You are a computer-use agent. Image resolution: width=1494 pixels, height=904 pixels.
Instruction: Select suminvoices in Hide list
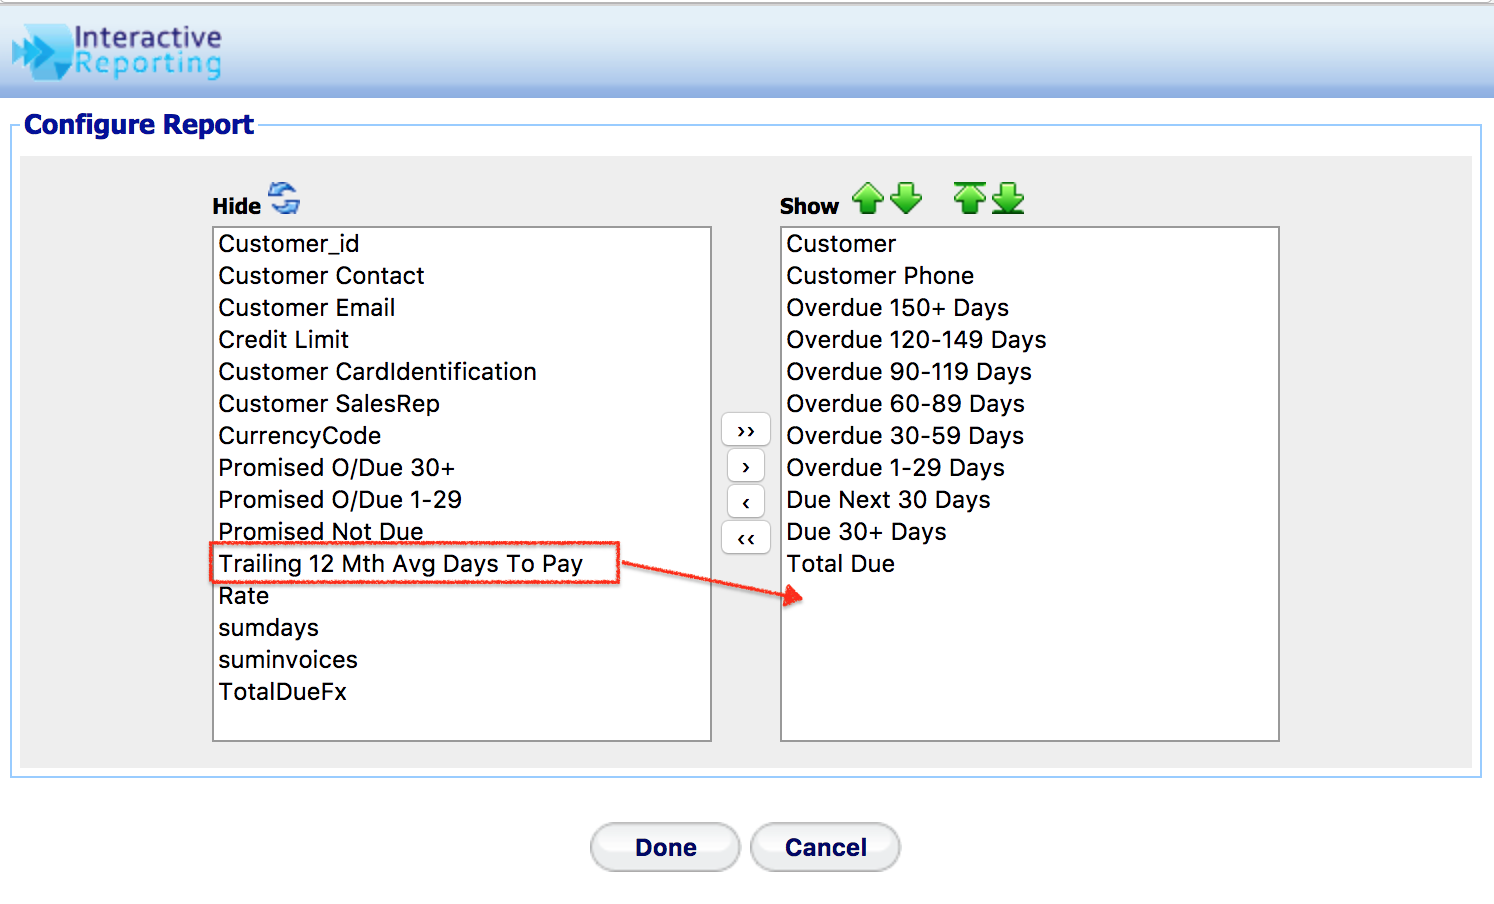pos(462,660)
